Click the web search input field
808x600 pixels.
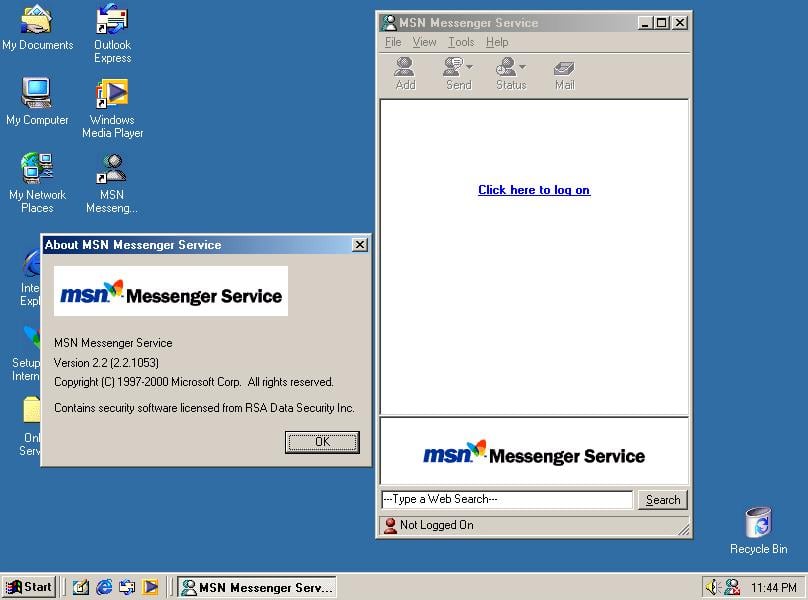tap(505, 499)
